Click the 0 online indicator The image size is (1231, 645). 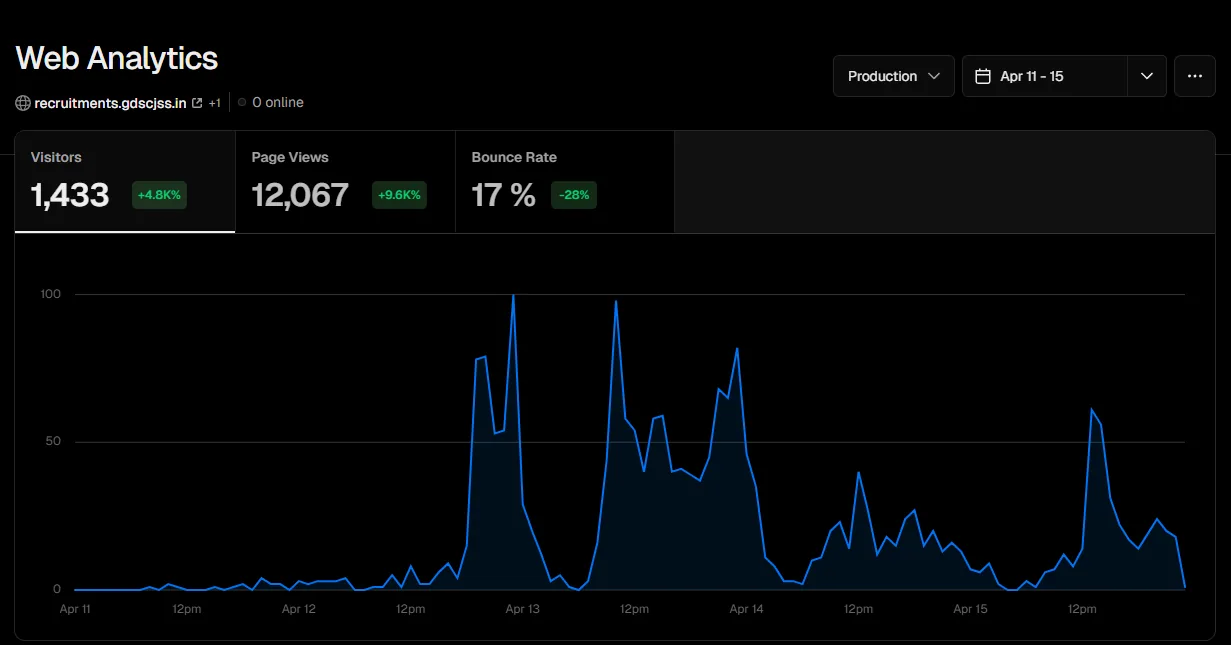pos(271,103)
